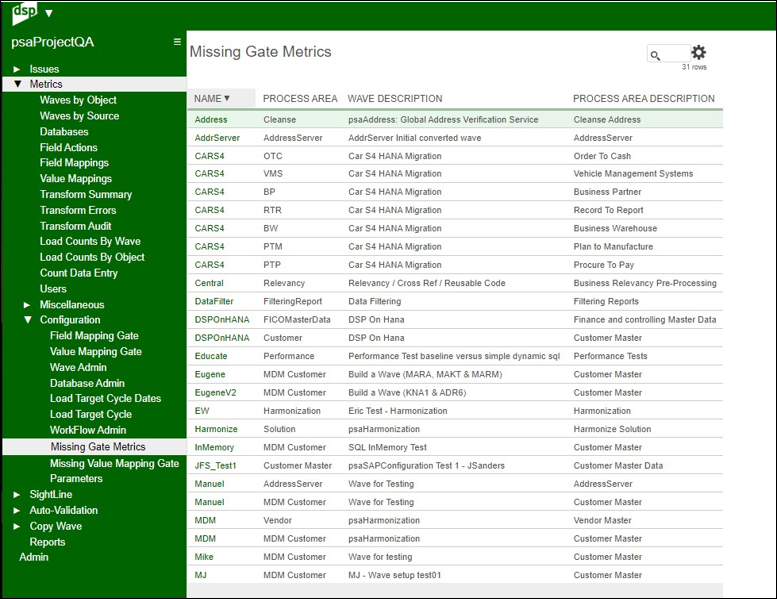Open the dropdown arrow beside dsp logo
Screen dimensions: 777x599
pos(49,13)
